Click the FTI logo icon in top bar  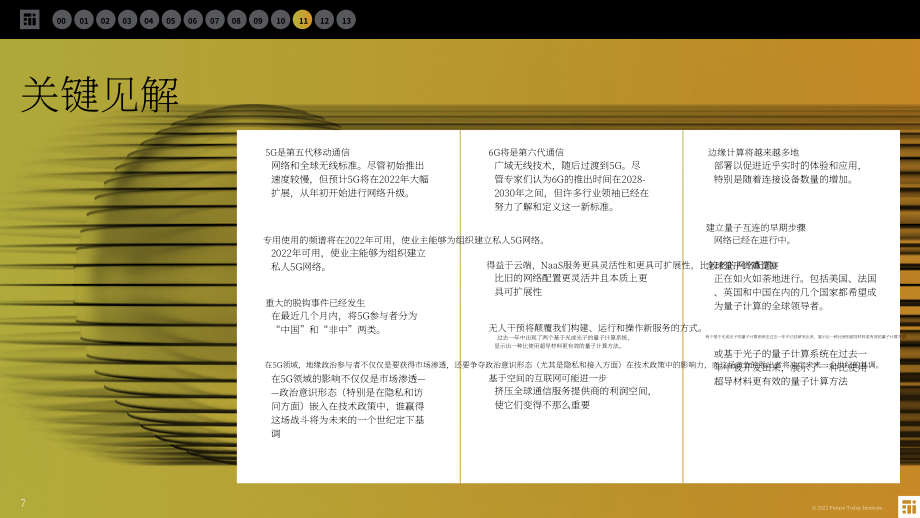click(x=29, y=19)
